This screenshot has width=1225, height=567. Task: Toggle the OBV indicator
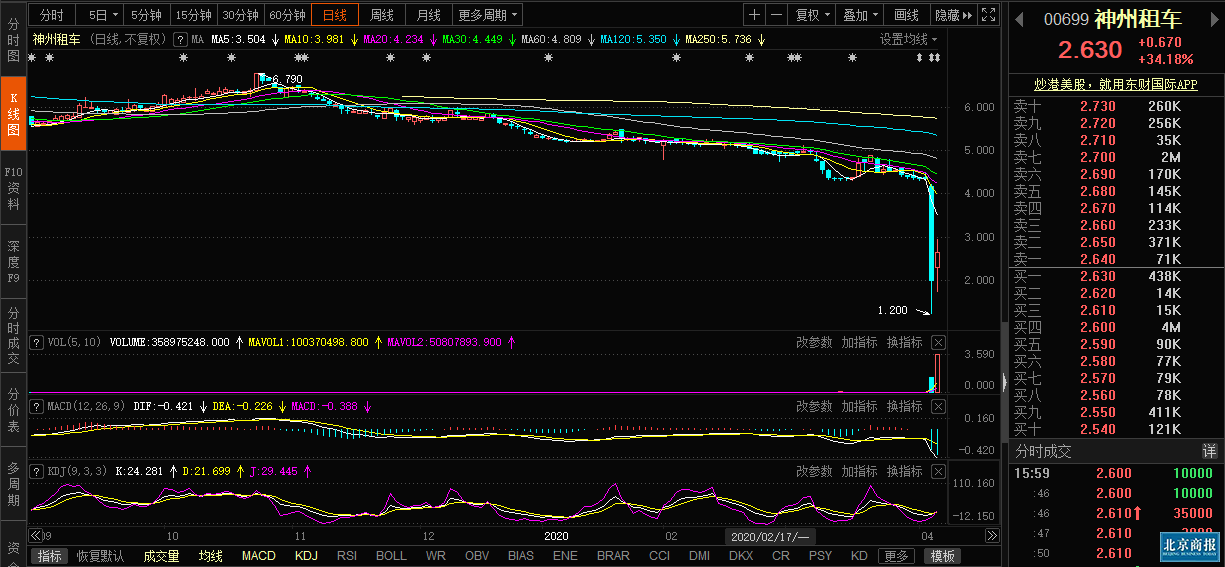click(x=478, y=556)
